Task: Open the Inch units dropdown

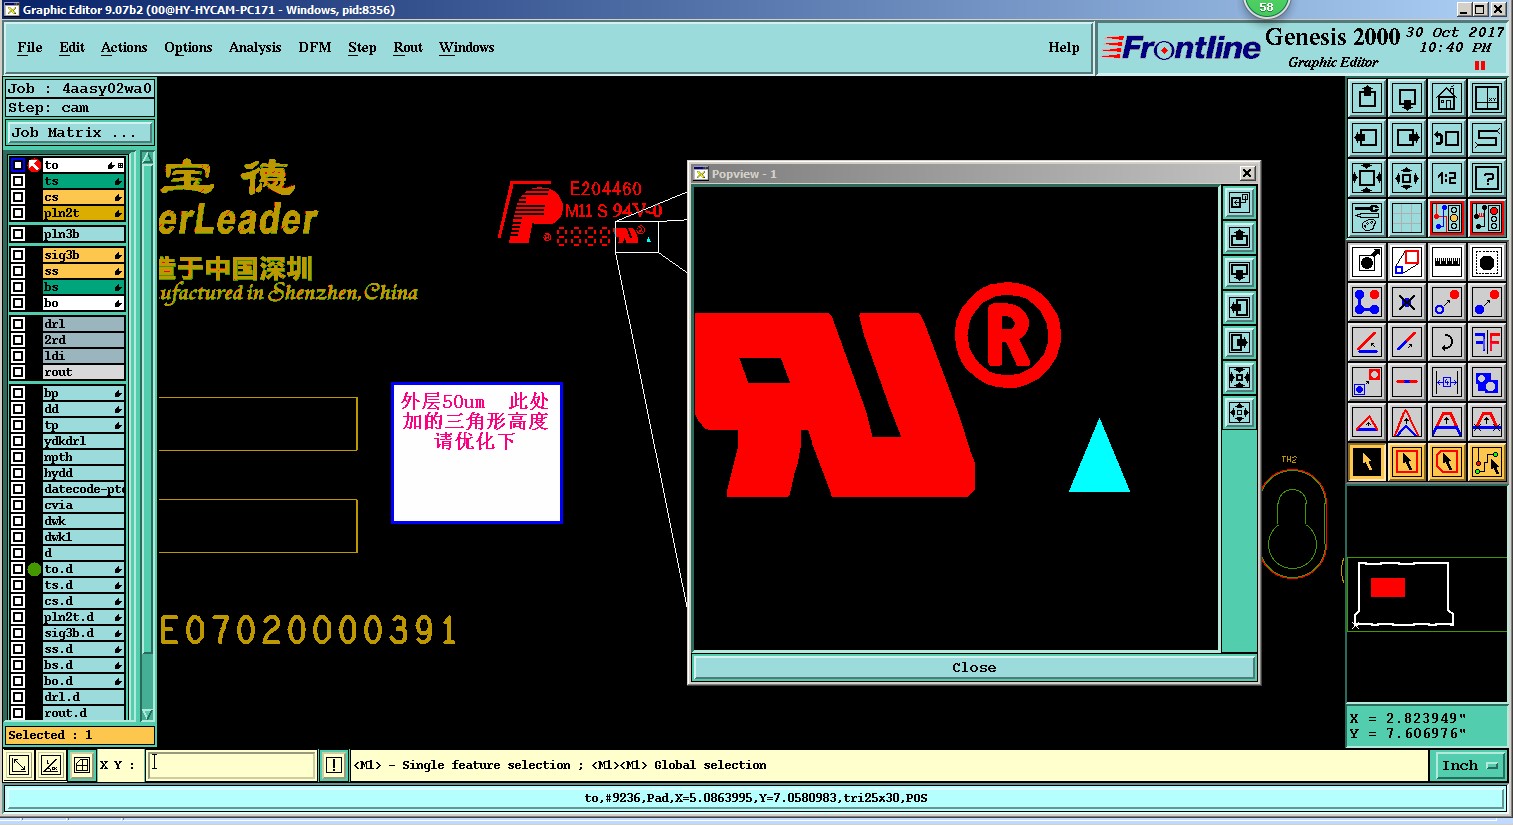Action: [x=1469, y=765]
